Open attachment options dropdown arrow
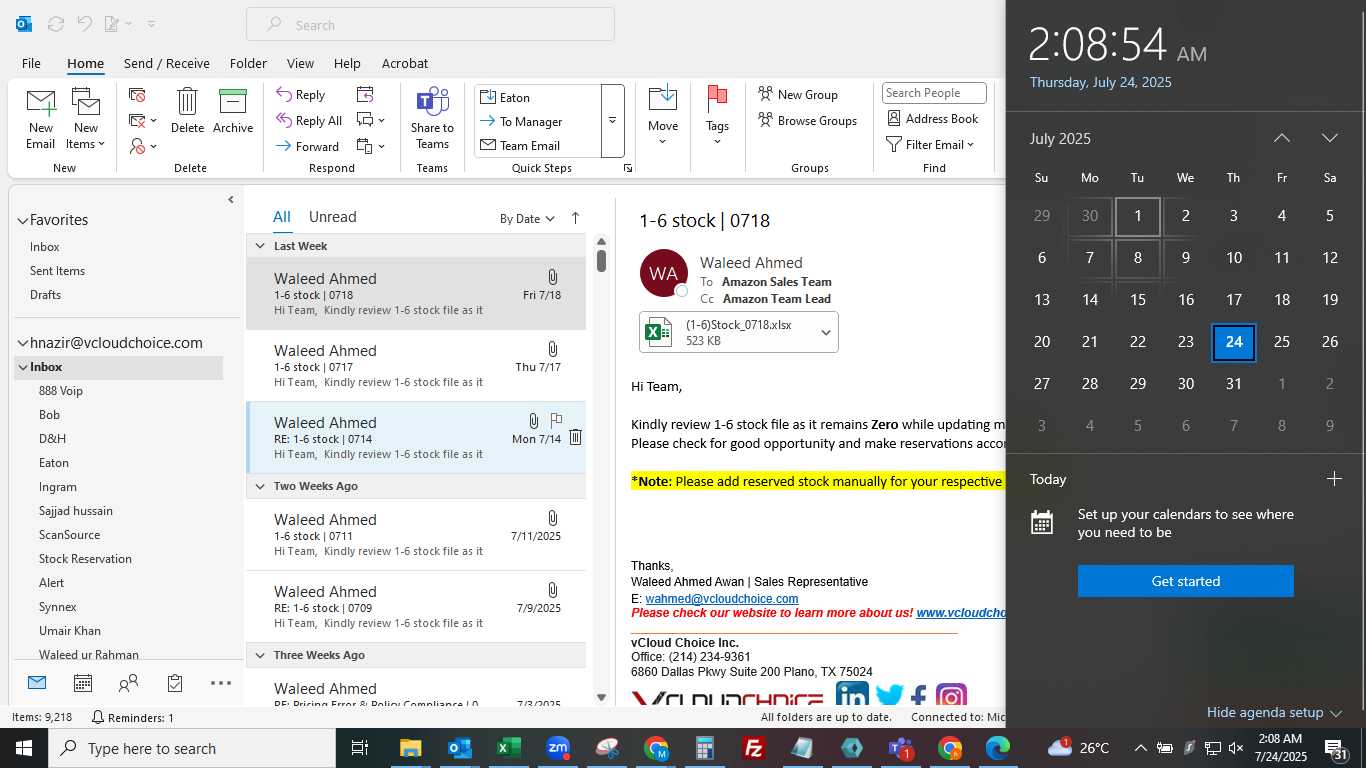1366x768 pixels. pos(826,332)
